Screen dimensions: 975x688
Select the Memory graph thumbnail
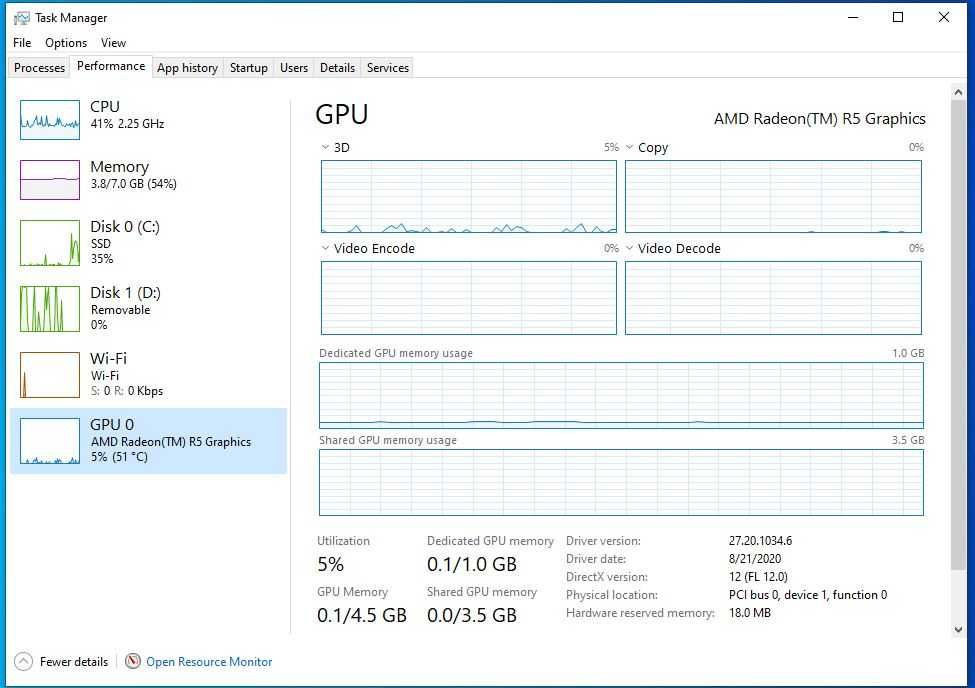50,180
